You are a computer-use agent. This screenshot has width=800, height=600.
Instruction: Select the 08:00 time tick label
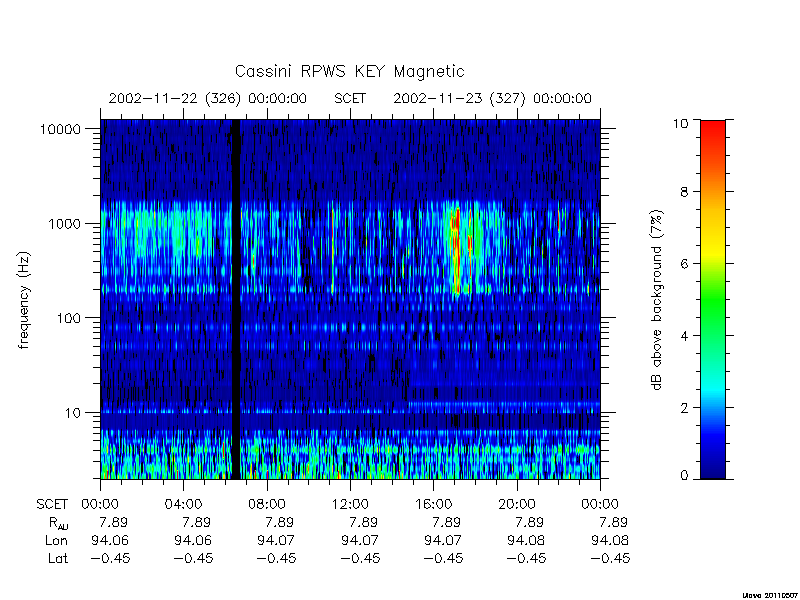(x=267, y=505)
